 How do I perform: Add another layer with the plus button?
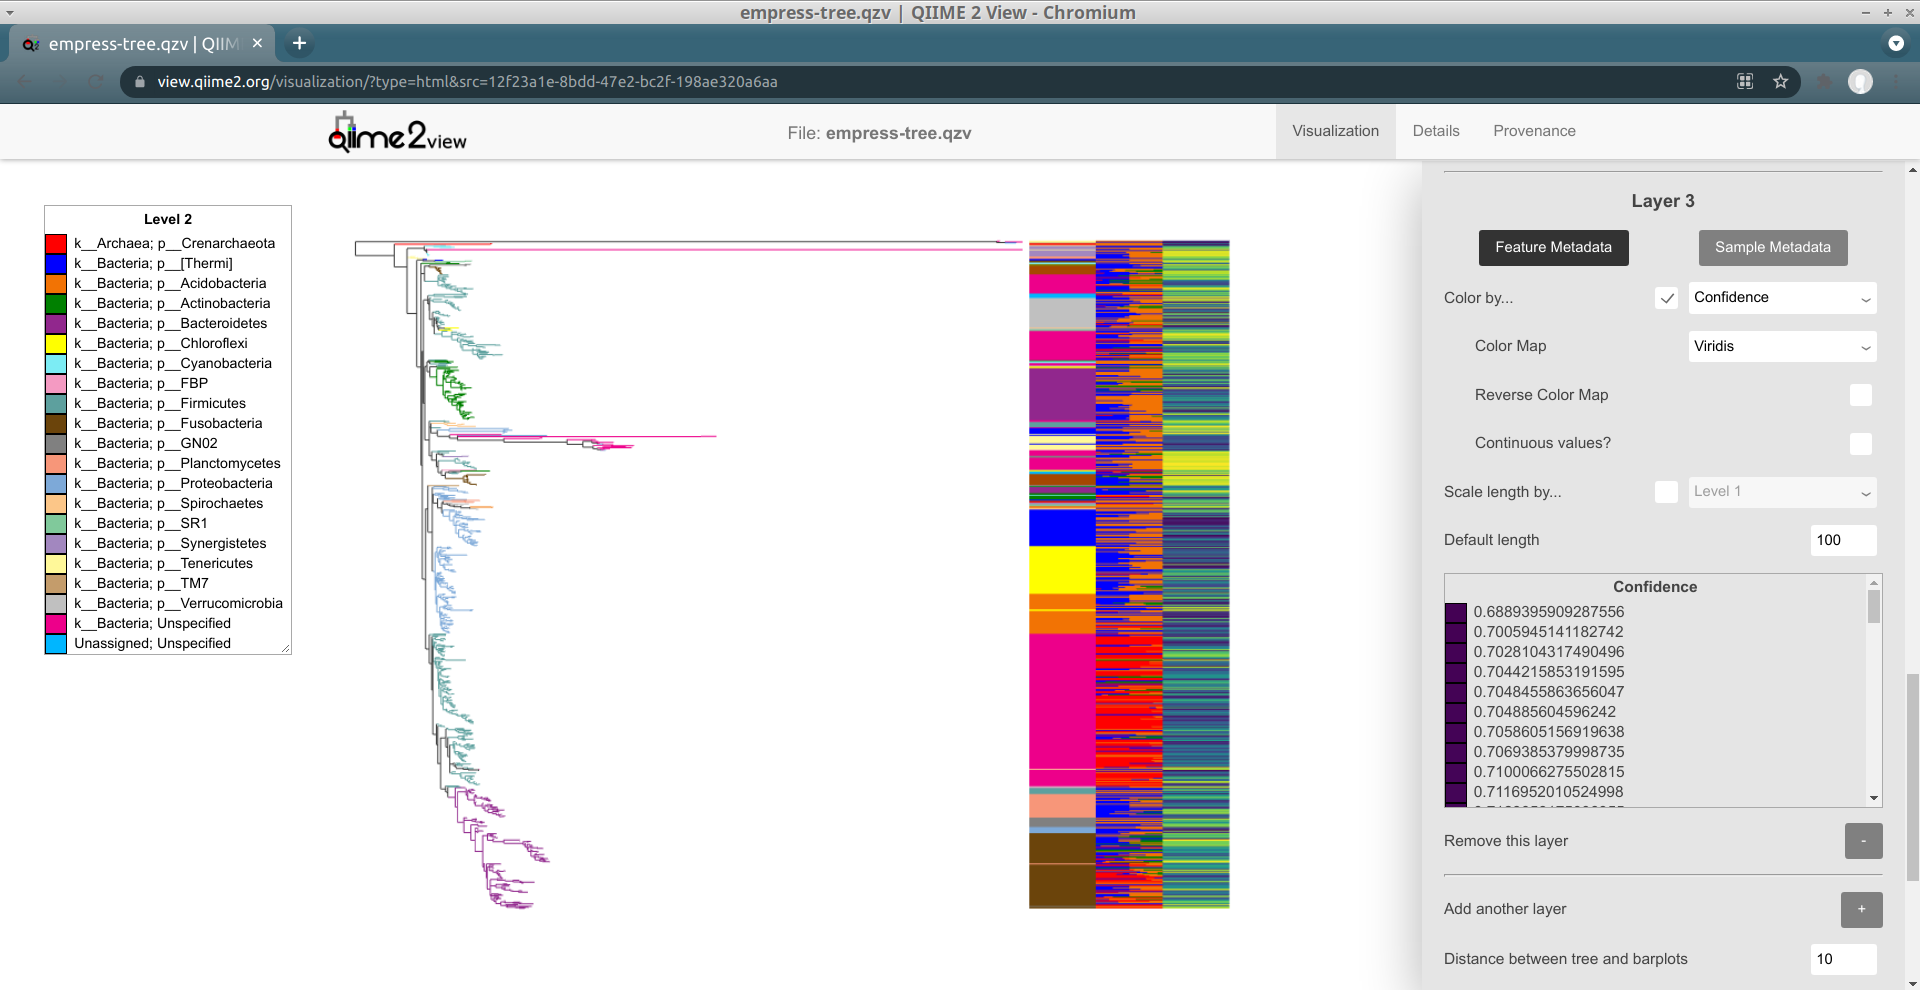point(1861,910)
